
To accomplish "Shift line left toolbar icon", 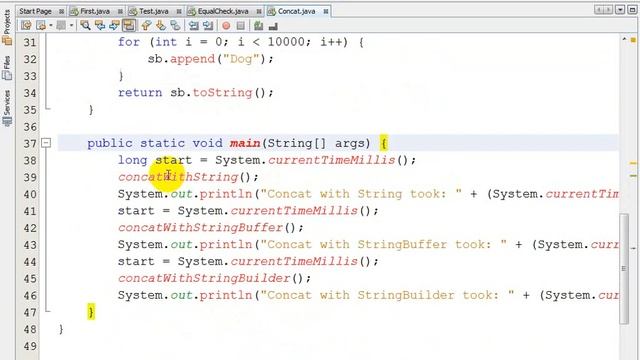I will click(x=193, y=26).
